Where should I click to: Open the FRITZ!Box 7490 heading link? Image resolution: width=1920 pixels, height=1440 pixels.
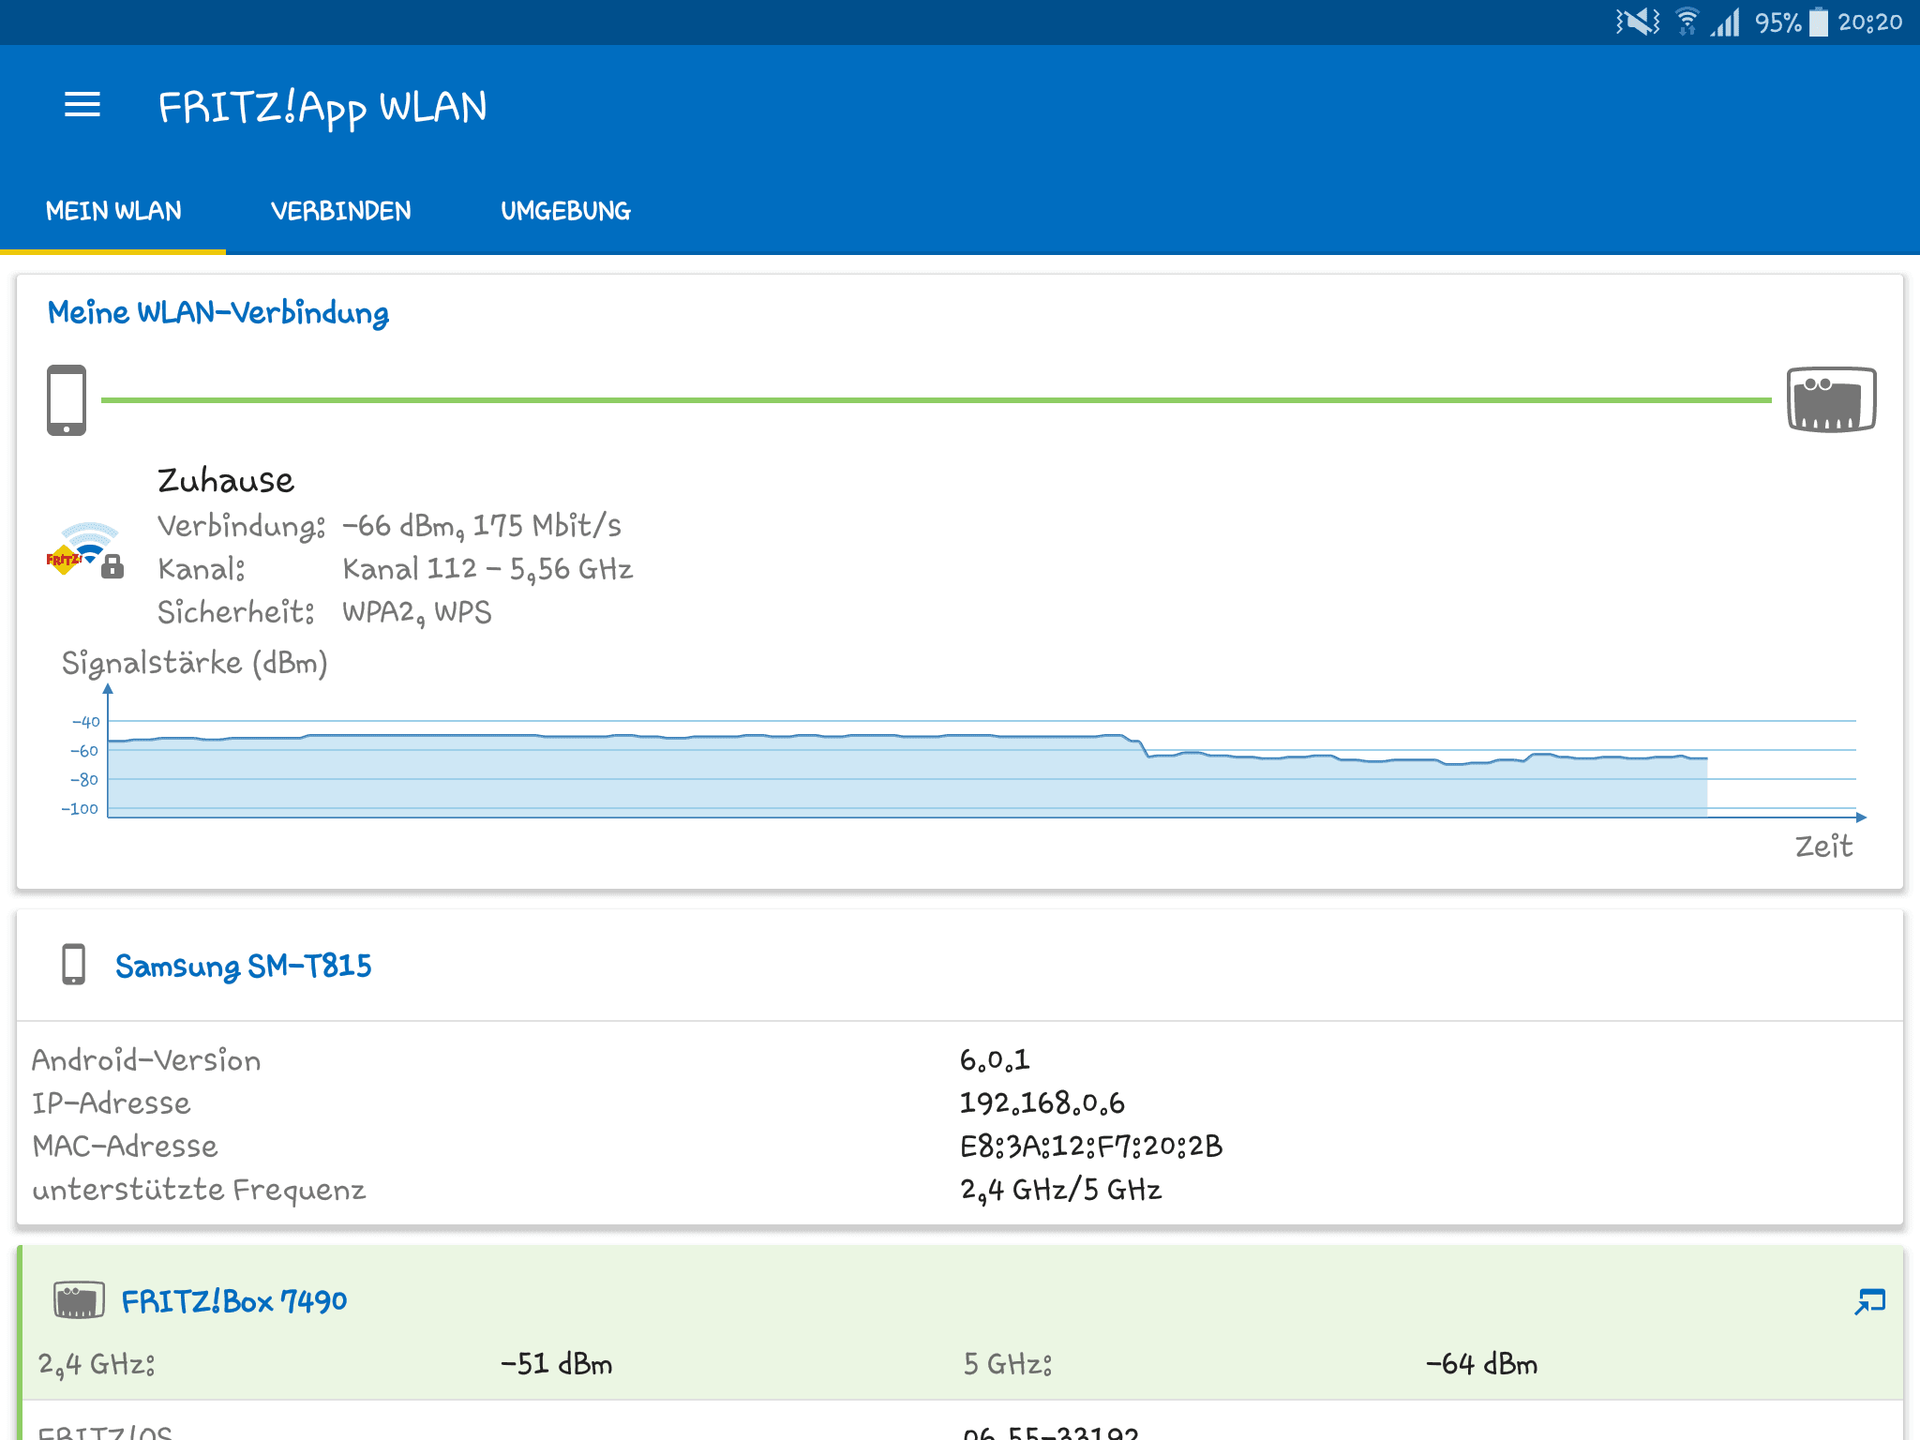coord(234,1301)
